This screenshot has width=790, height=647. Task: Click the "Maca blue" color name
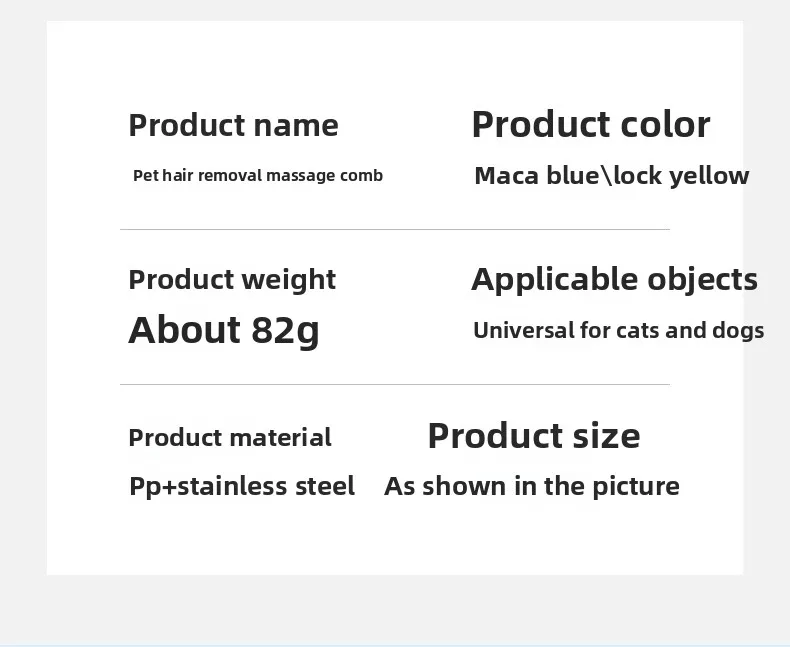click(x=535, y=176)
